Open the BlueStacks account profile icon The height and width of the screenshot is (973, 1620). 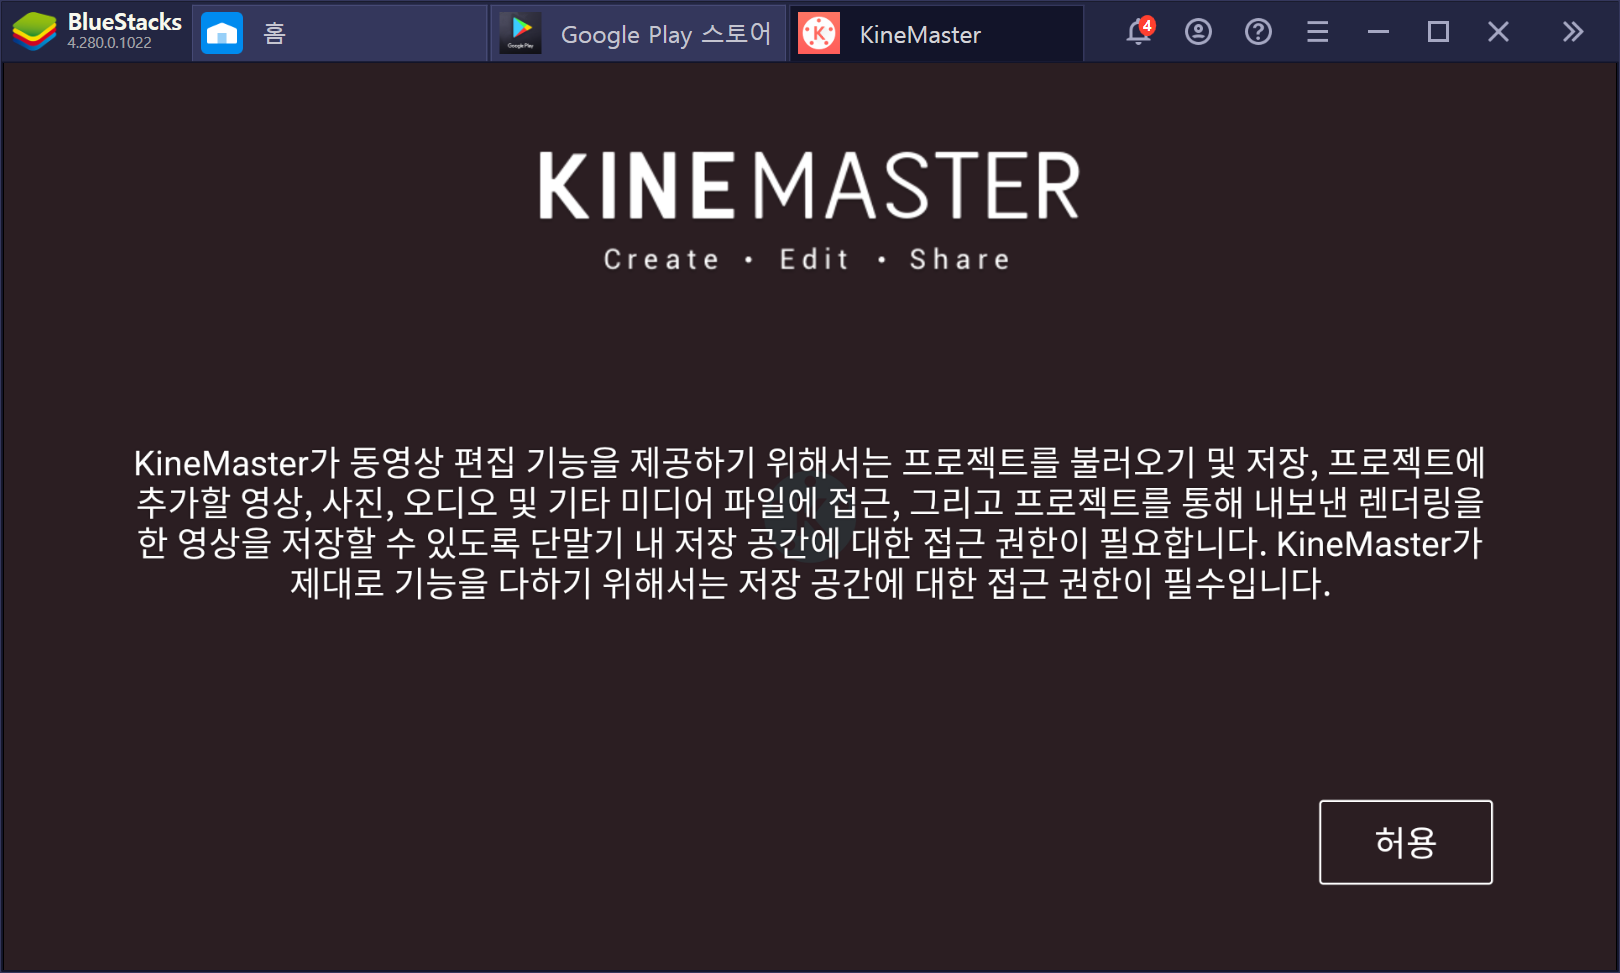click(x=1198, y=32)
